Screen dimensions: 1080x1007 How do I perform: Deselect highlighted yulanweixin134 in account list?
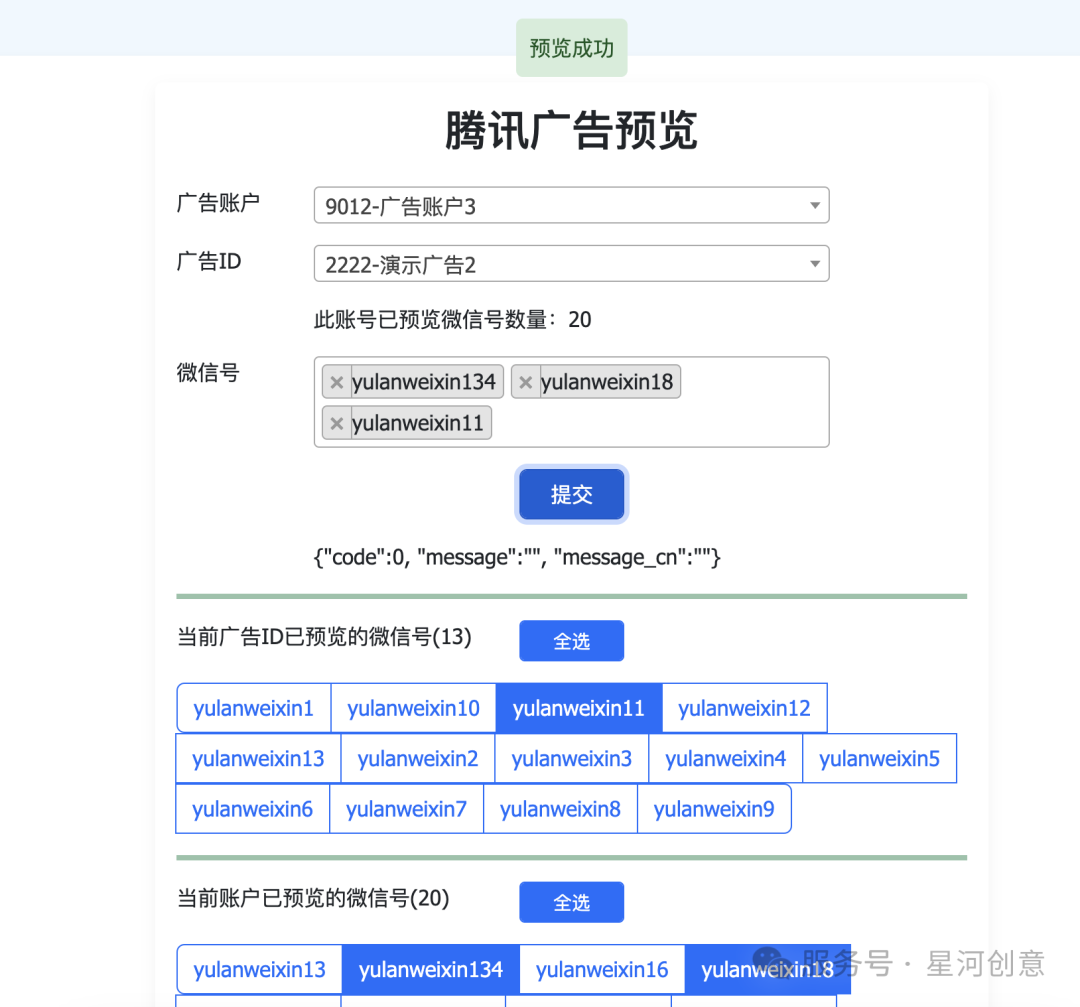[430, 969]
